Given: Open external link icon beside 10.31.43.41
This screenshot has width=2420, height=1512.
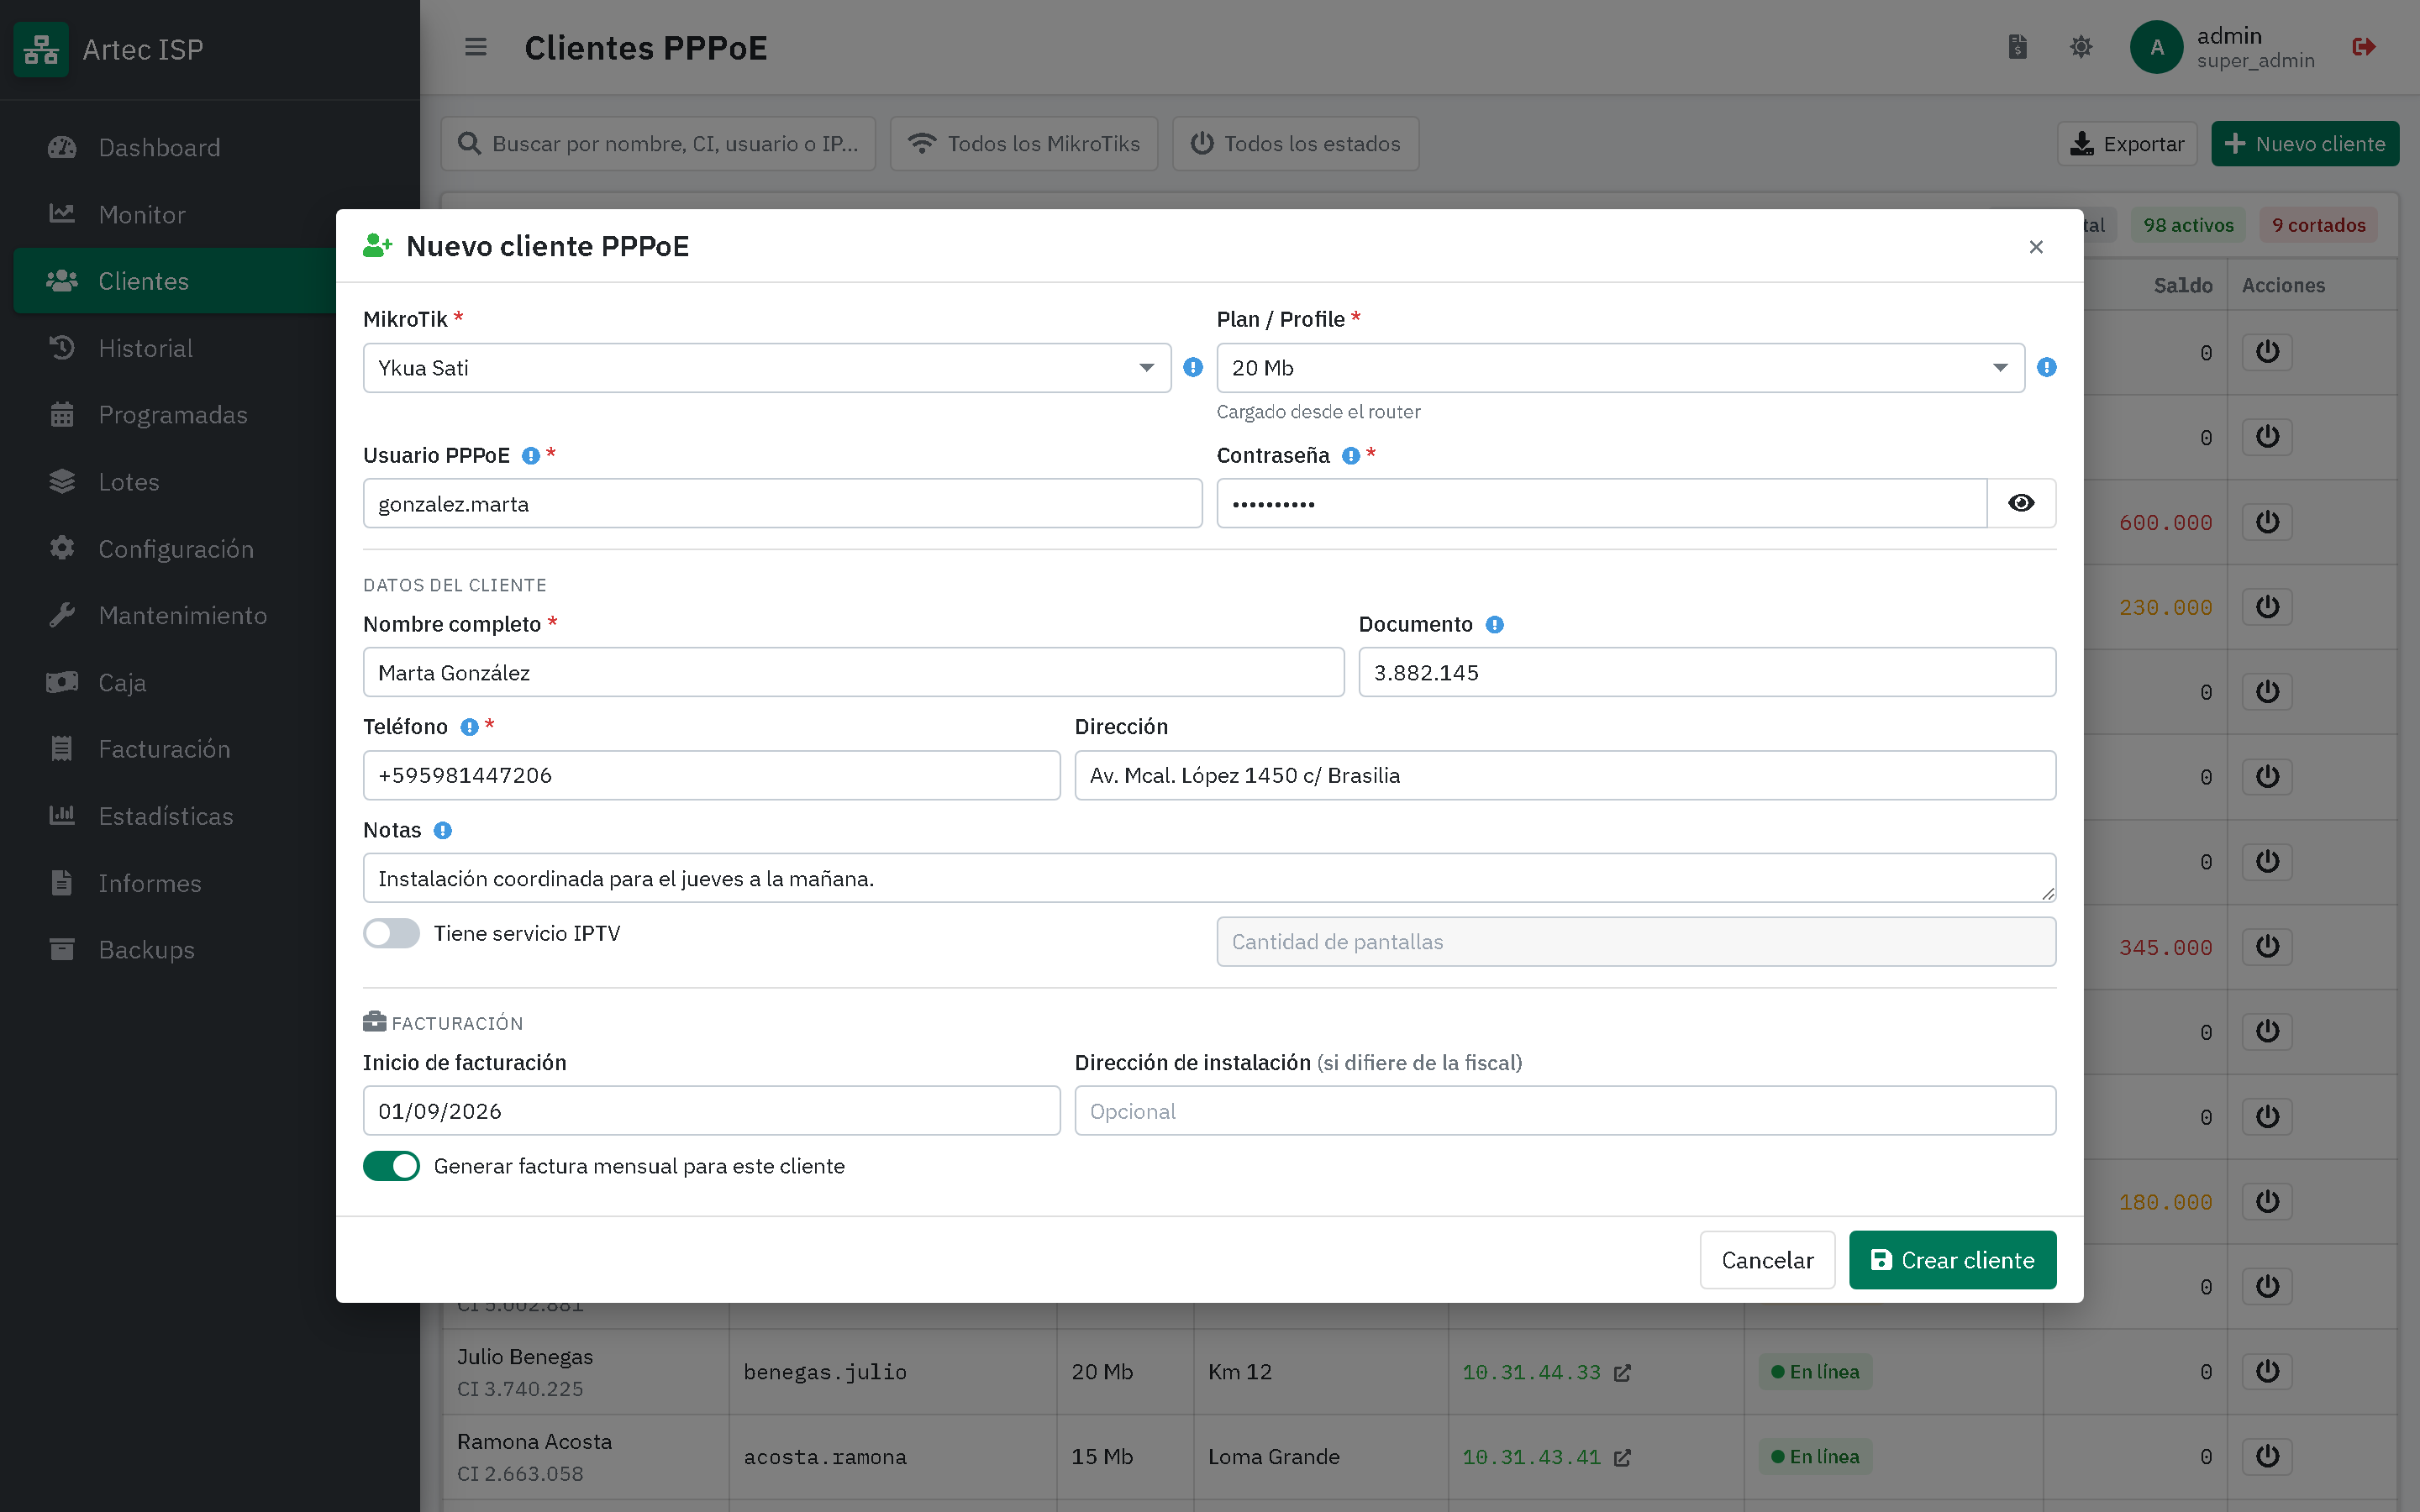Looking at the screenshot, I should point(1622,1458).
